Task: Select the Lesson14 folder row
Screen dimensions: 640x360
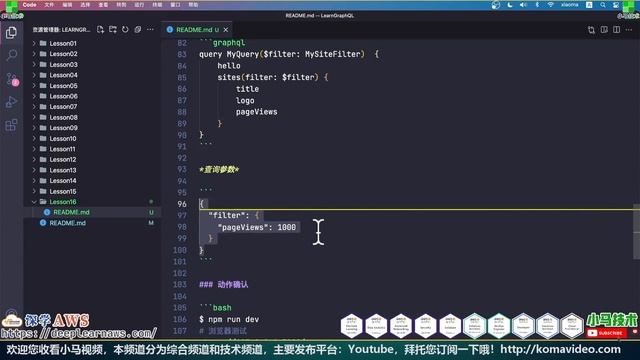Action: pos(92,181)
